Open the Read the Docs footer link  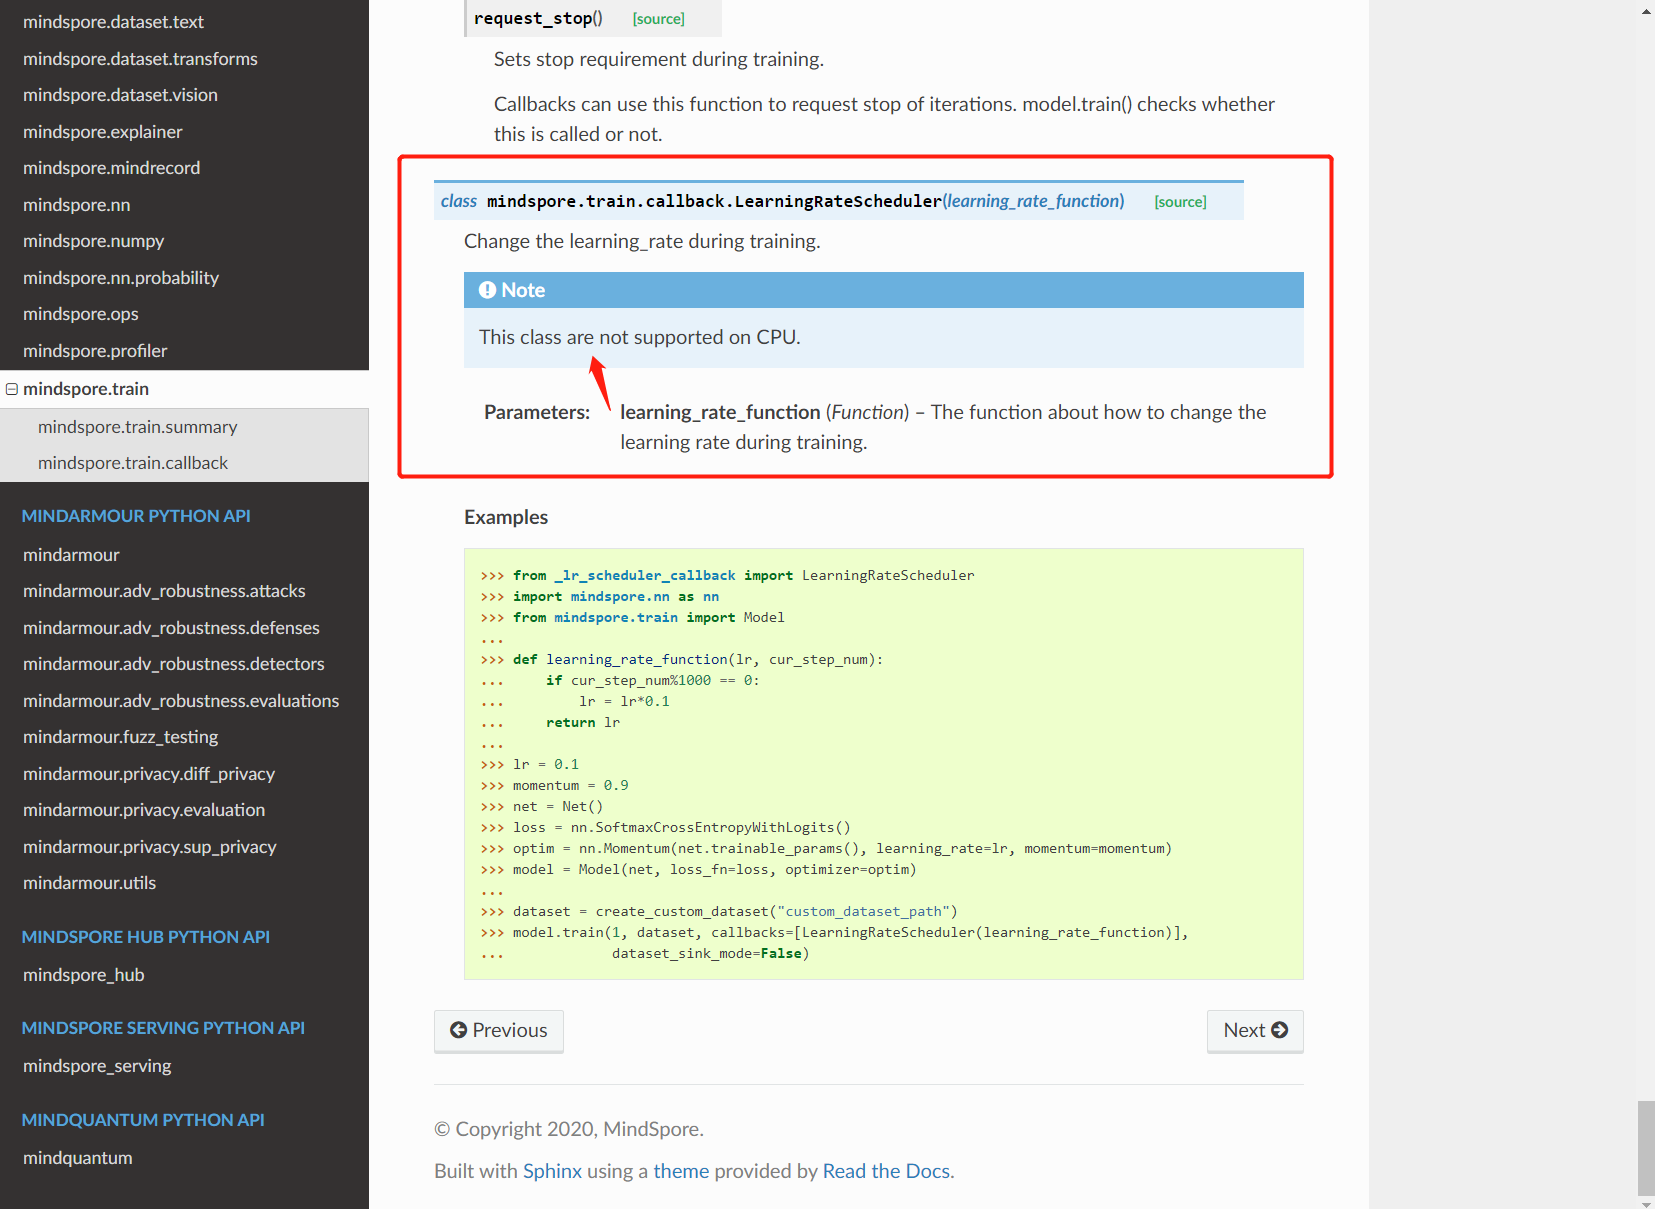(x=886, y=1171)
